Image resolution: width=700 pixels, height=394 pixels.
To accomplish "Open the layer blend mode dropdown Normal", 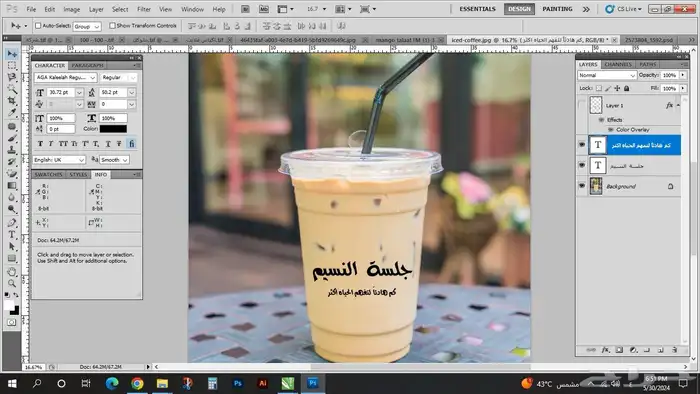I will point(607,75).
